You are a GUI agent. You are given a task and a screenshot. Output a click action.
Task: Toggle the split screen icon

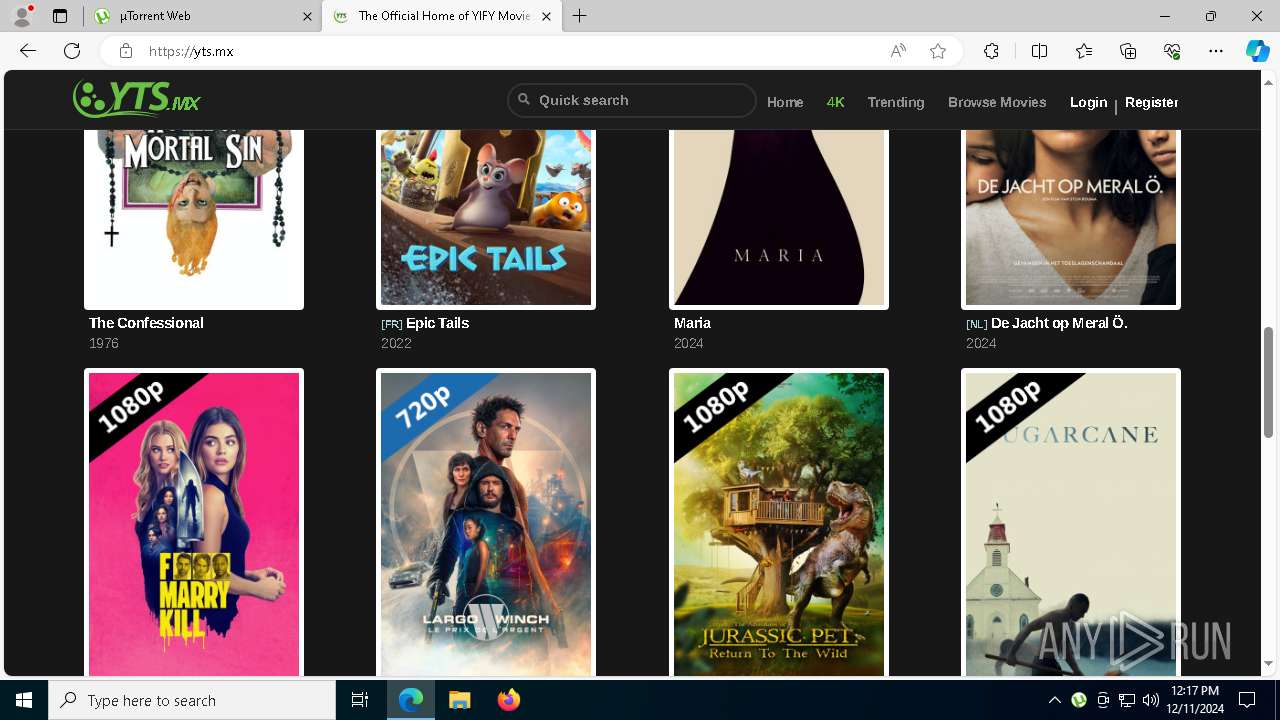(x=1039, y=51)
